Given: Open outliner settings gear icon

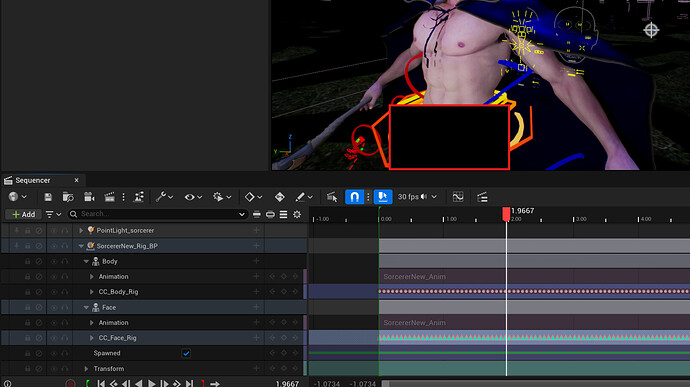Looking at the screenshot, I should point(297,214).
